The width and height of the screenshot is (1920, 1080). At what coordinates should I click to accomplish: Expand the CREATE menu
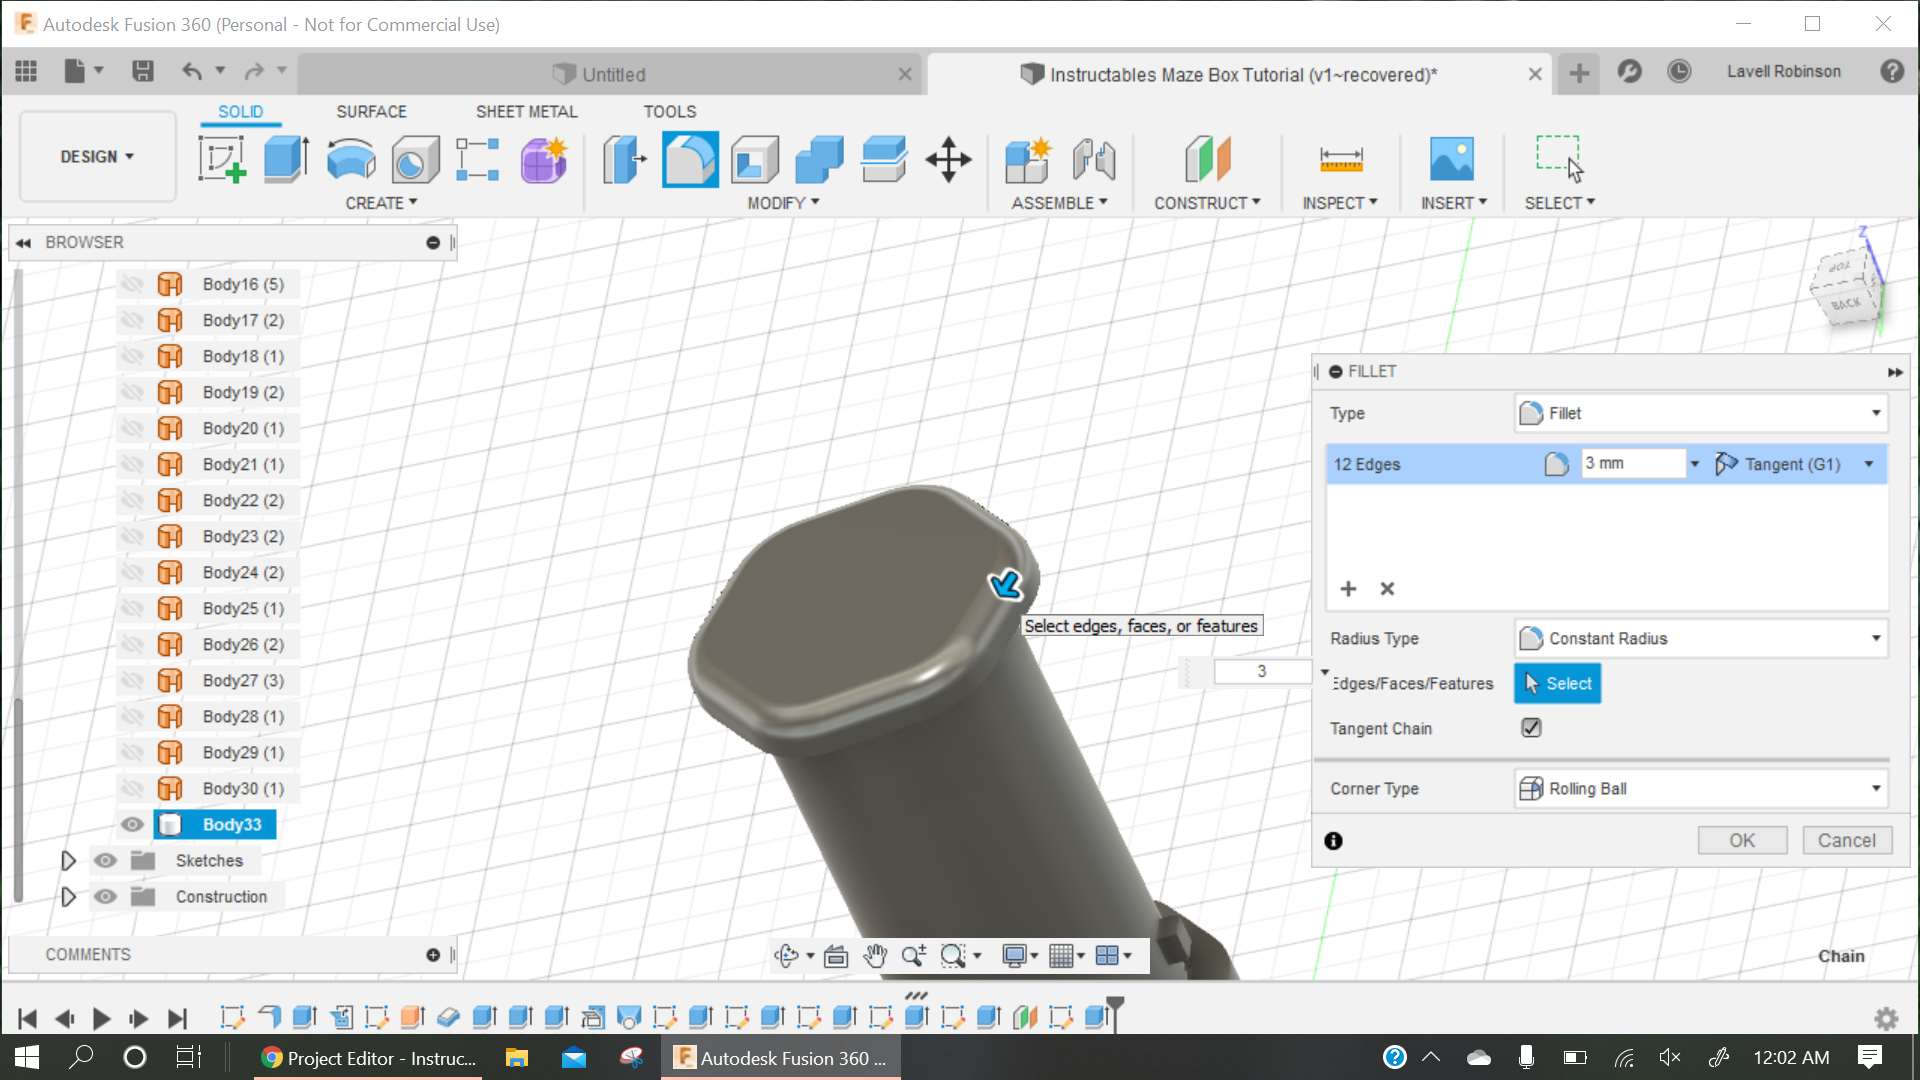click(x=381, y=203)
